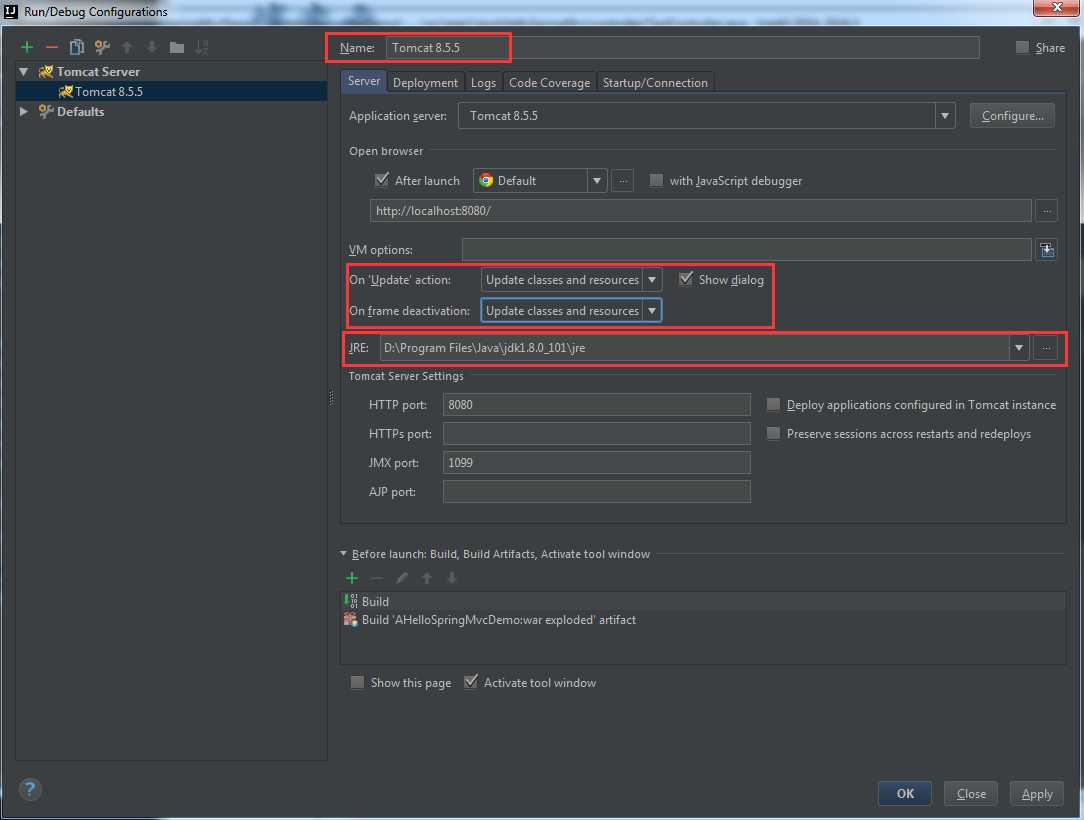Click the Defaults wrench icon in tree
Viewport: 1084px width, 820px height.
coord(46,111)
